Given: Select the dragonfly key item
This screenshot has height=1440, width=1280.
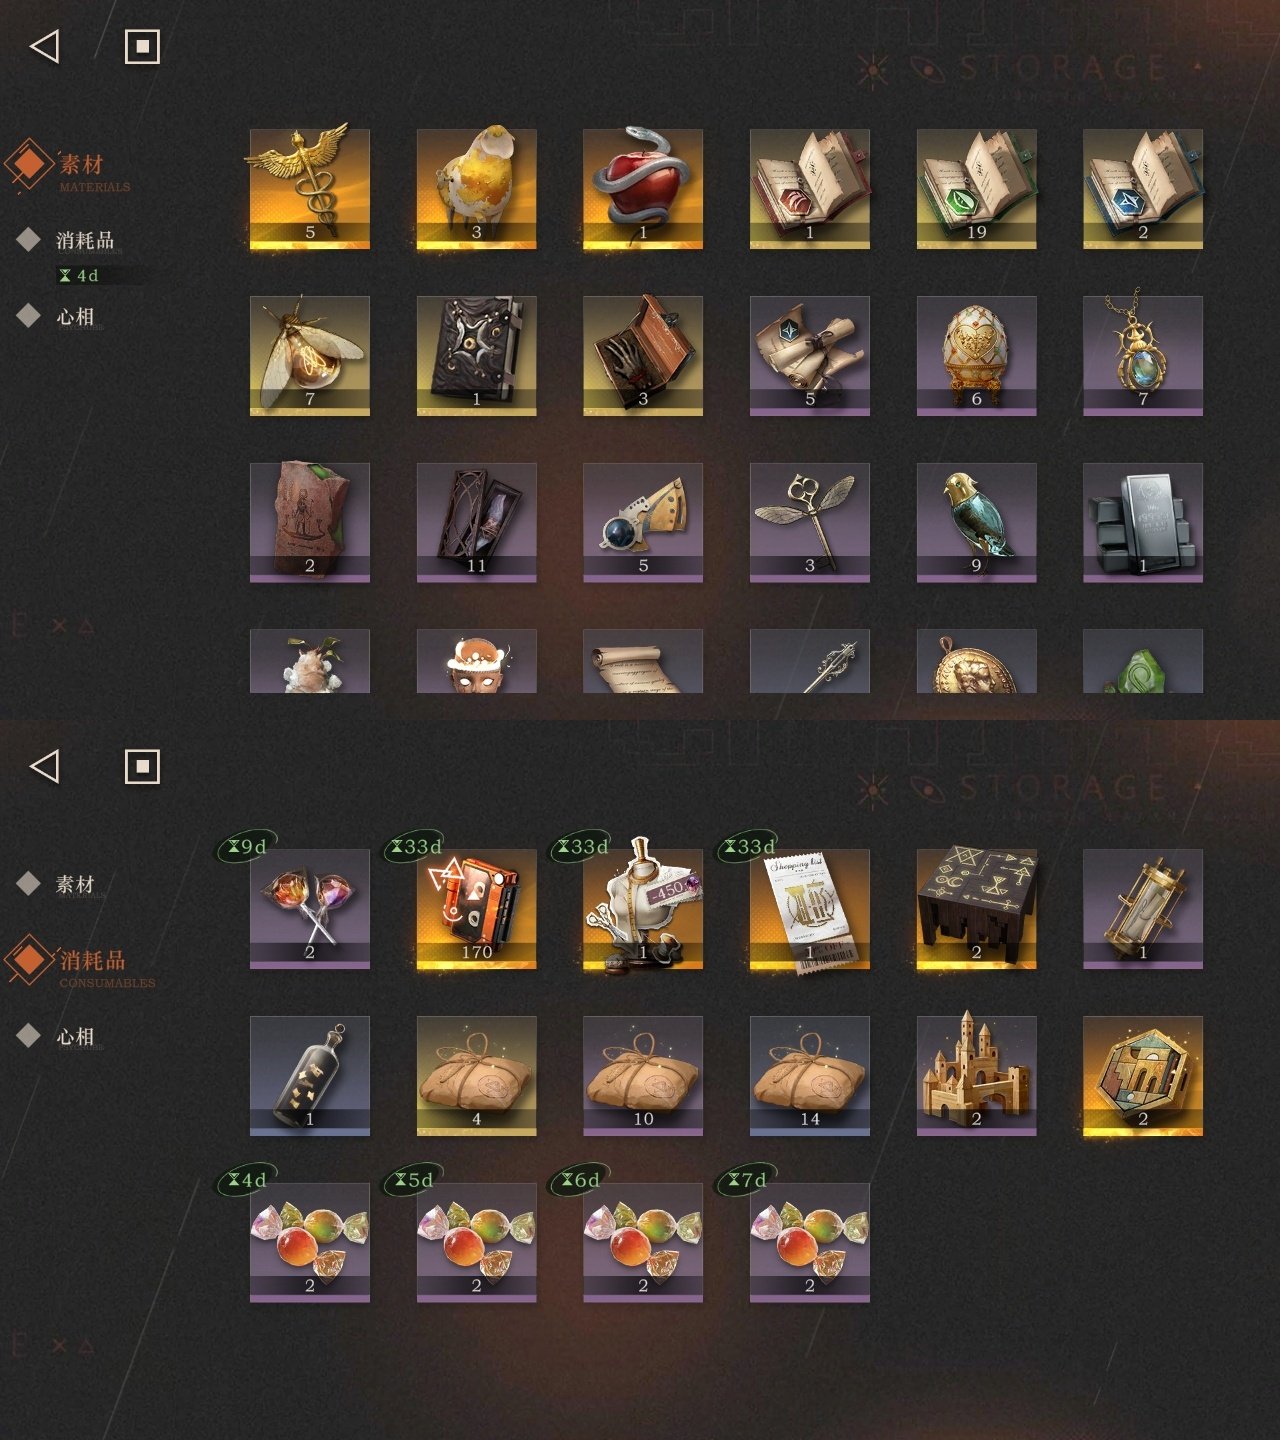Looking at the screenshot, I should 810,522.
